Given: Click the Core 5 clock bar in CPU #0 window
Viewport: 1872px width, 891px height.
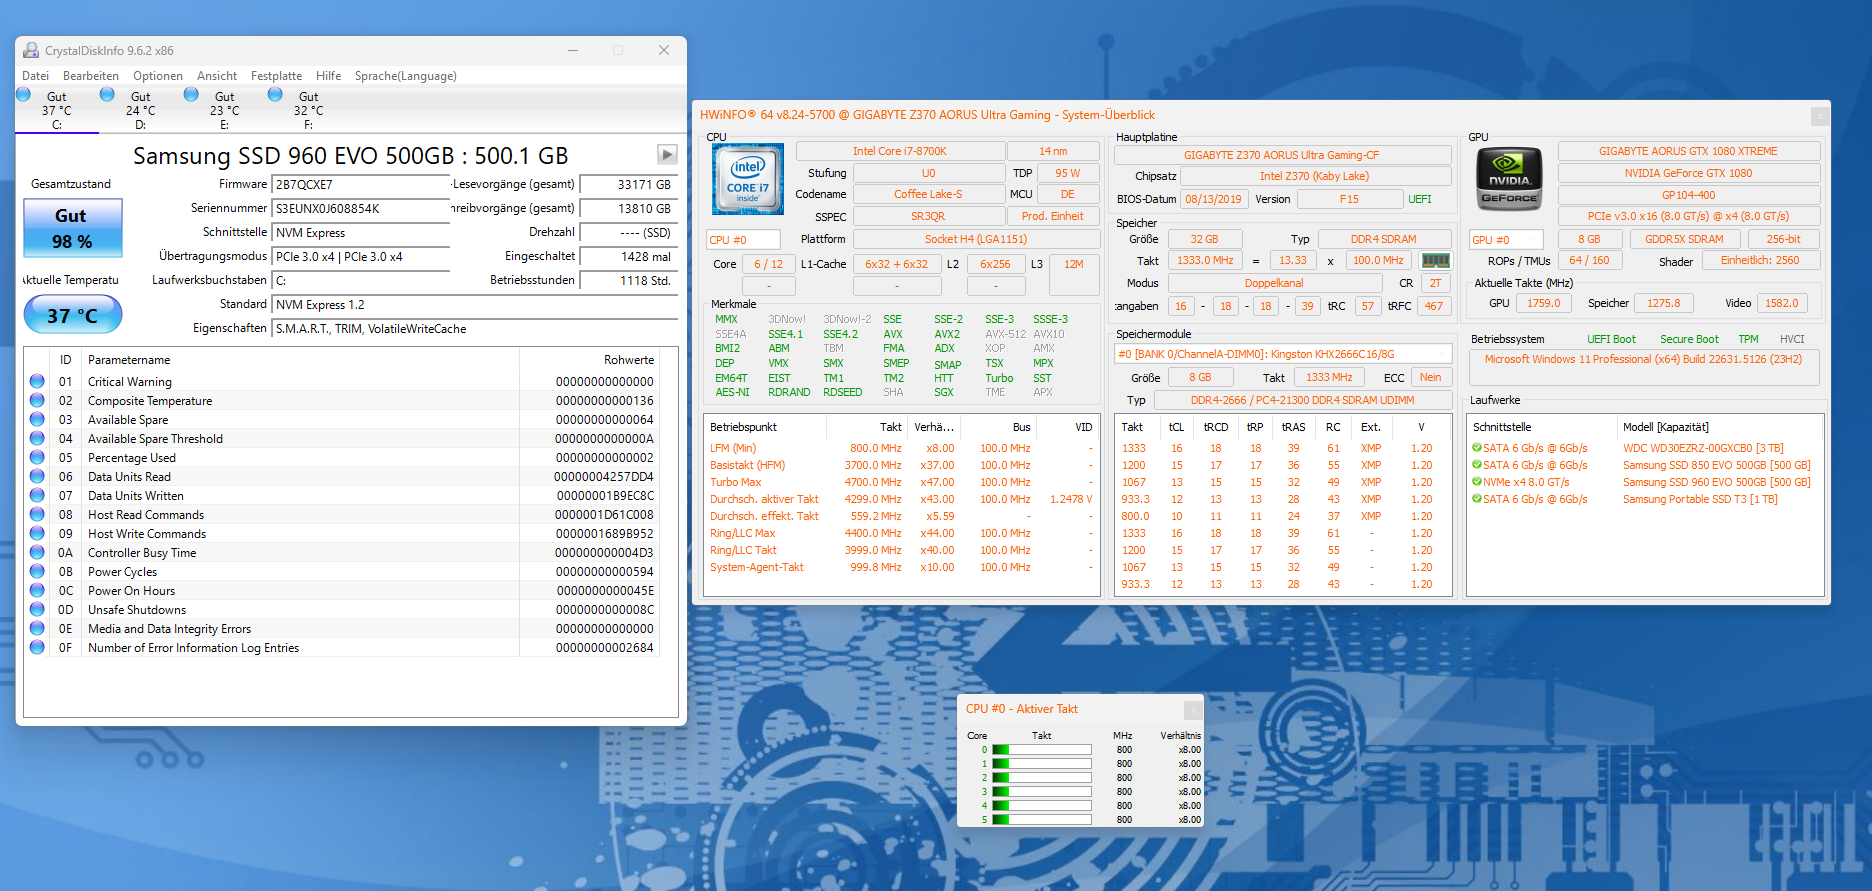Looking at the screenshot, I should (1041, 819).
